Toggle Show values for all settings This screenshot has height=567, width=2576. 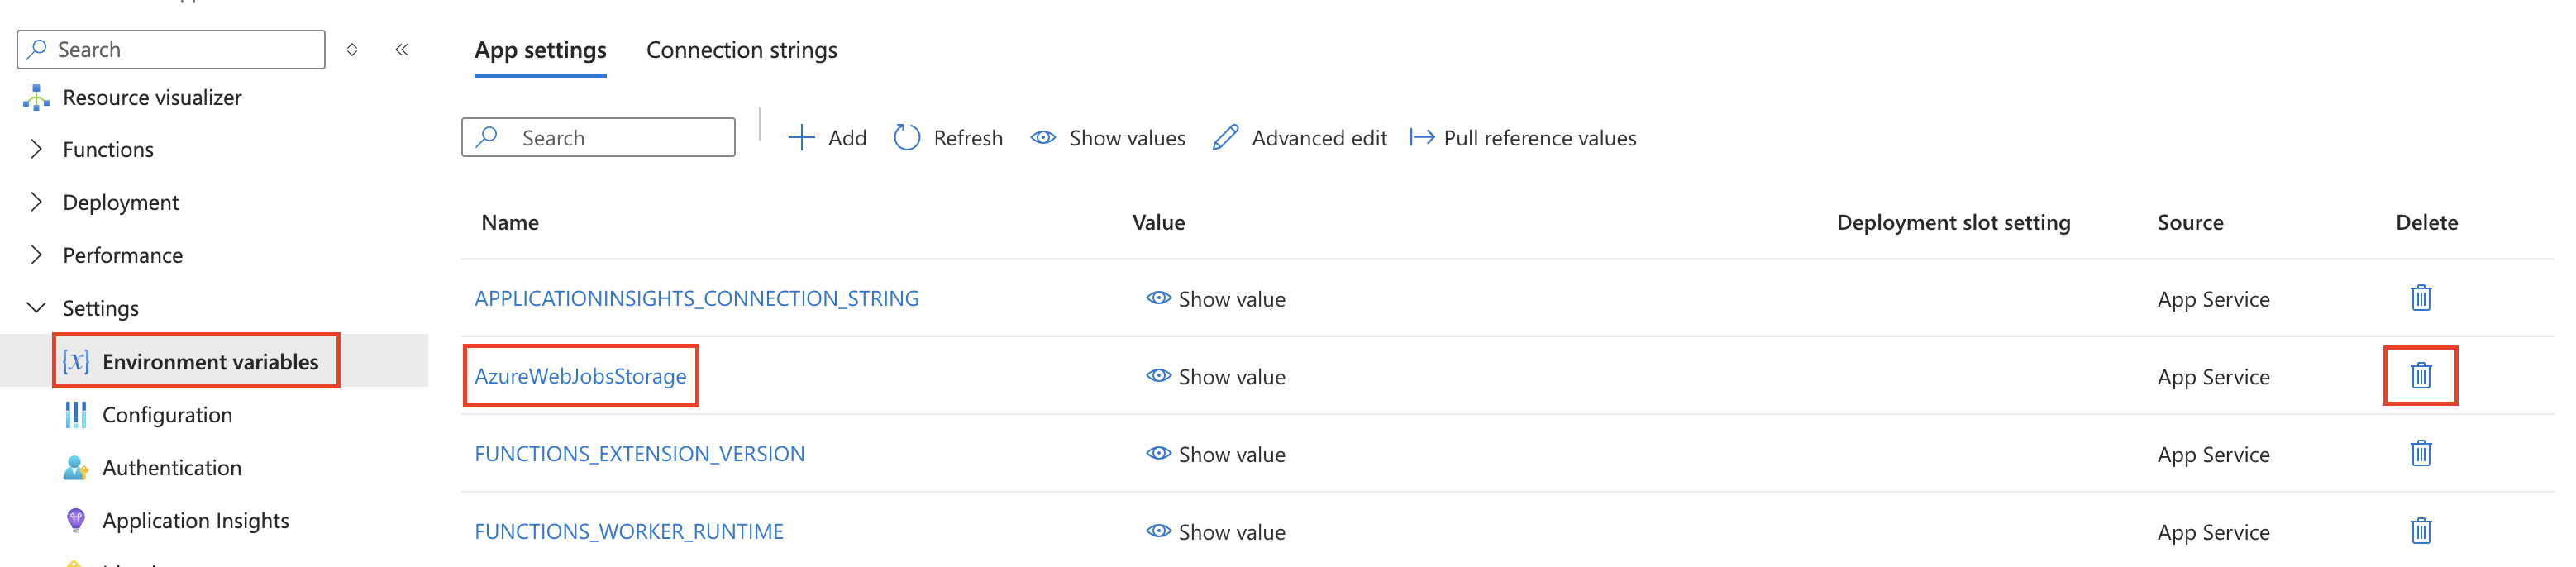[1043, 137]
